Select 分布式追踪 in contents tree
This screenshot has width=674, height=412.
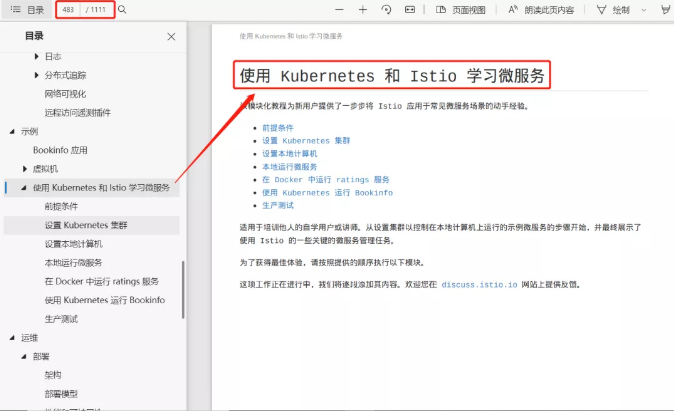[65, 75]
